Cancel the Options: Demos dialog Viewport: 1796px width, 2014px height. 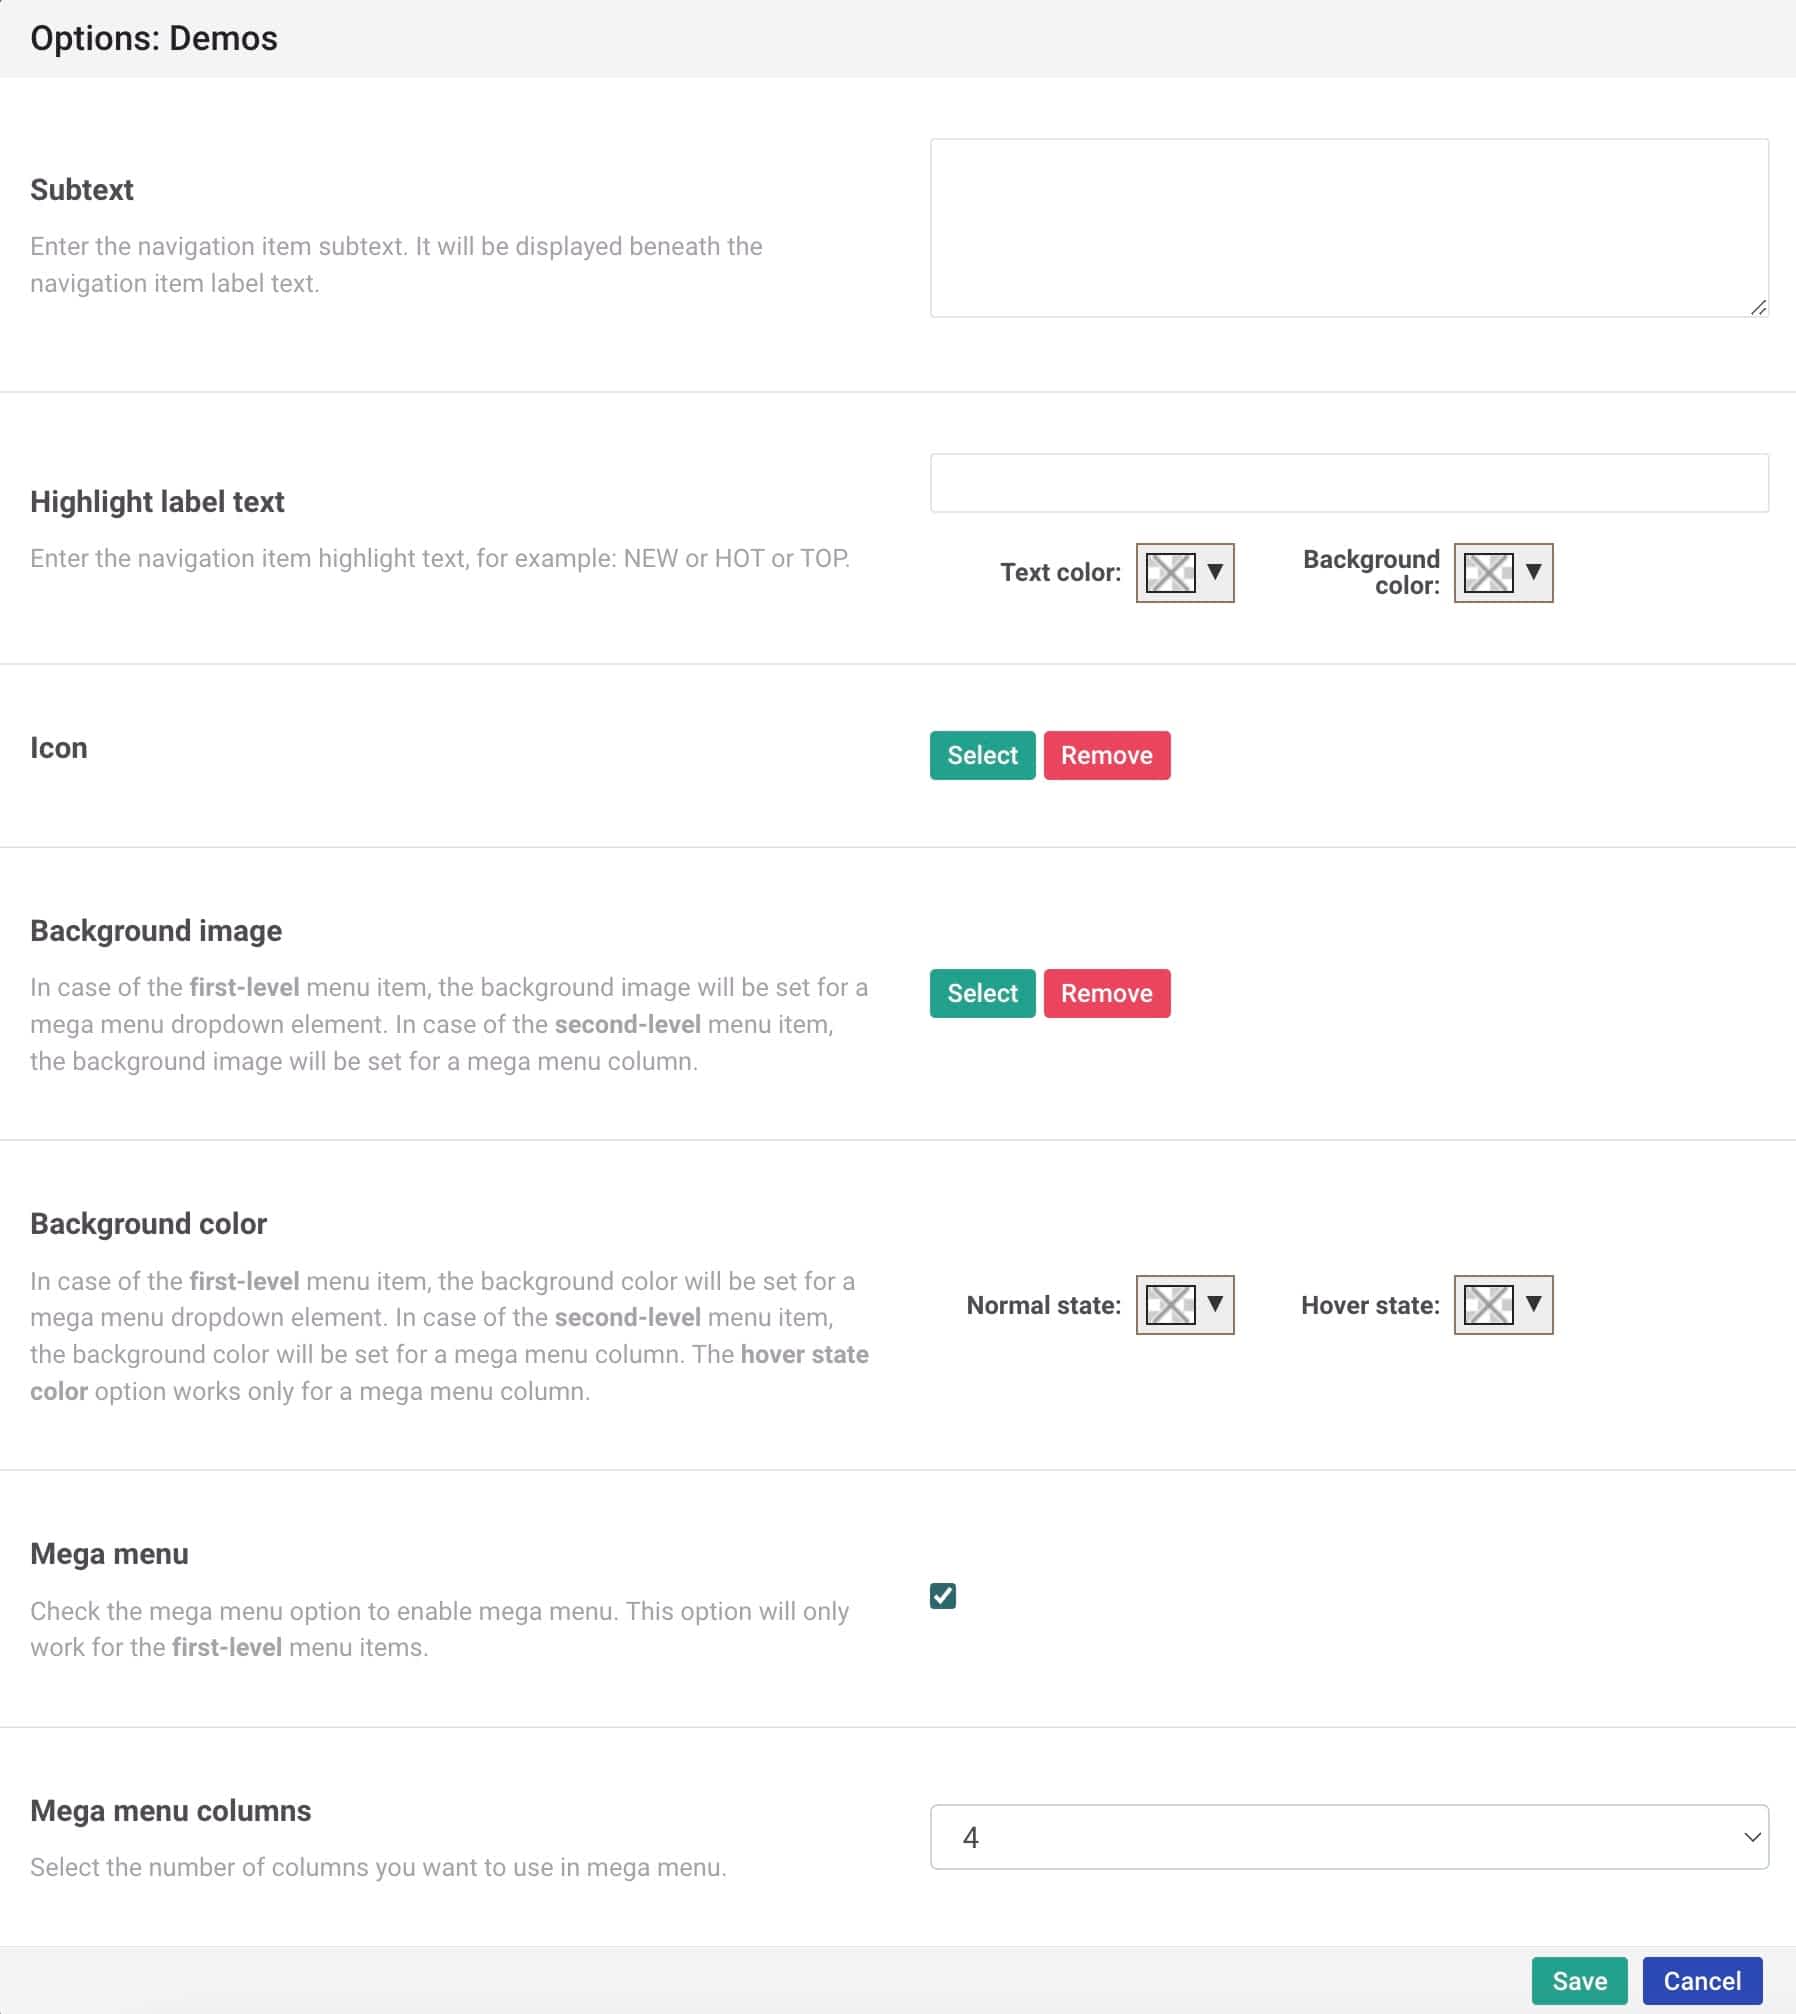pyautogui.click(x=1702, y=1981)
